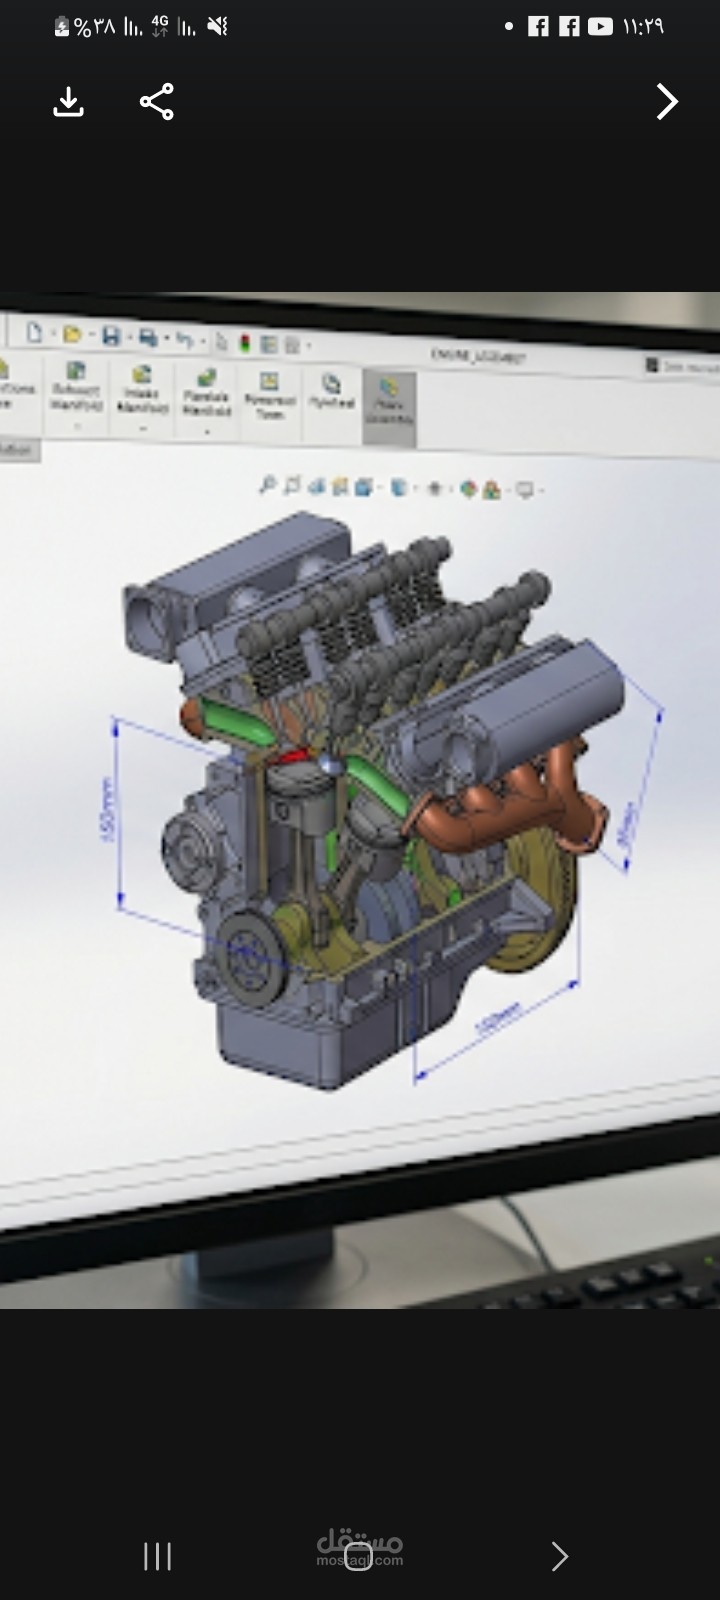Tap the Android back button
The image size is (720, 1600).
click(x=560, y=1556)
